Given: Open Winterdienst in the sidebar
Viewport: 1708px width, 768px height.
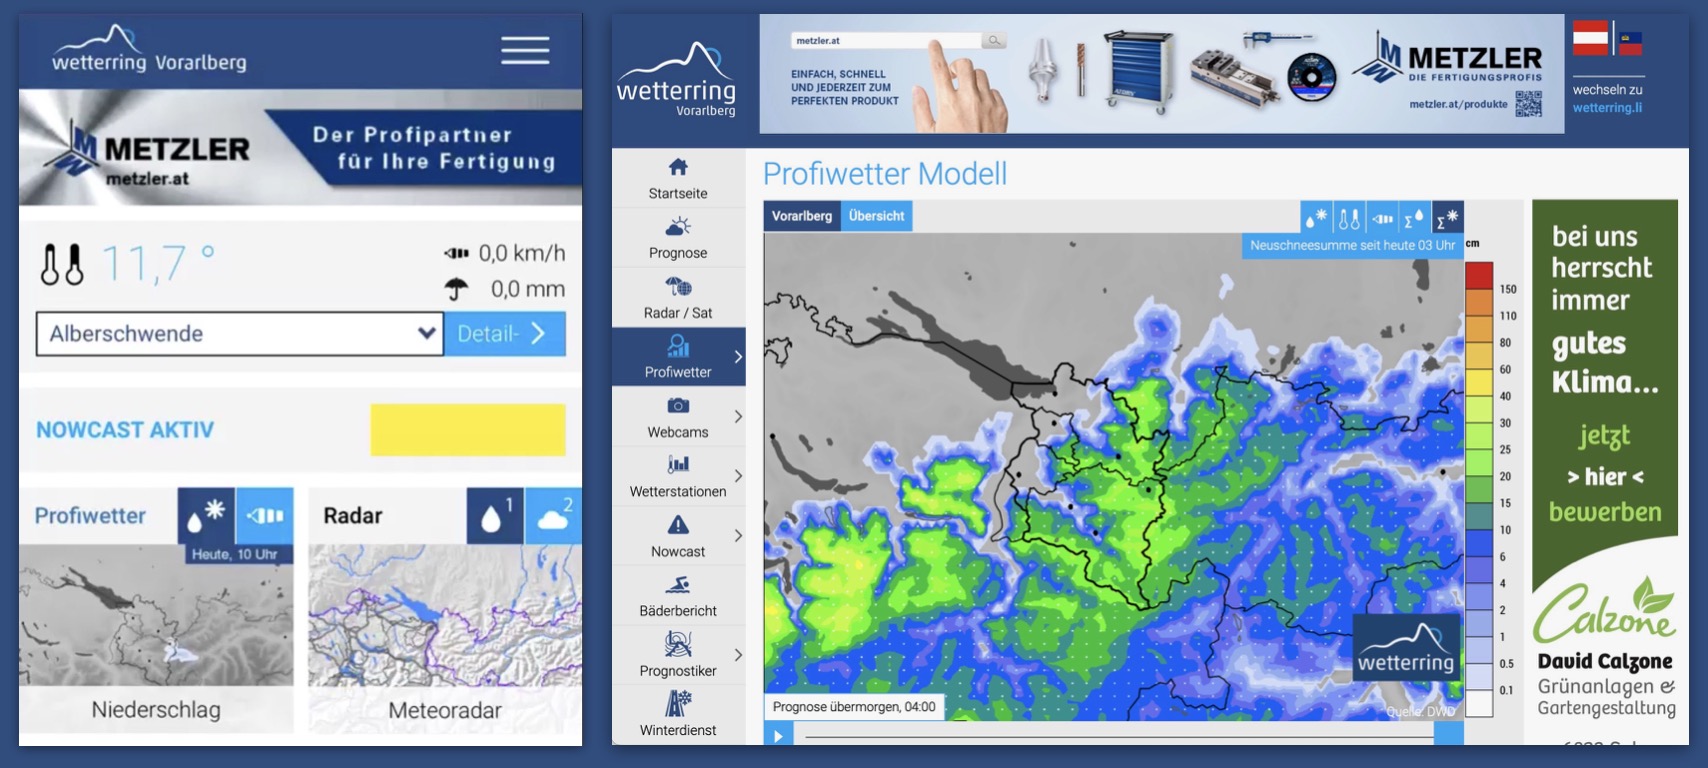Looking at the screenshot, I should 678,714.
